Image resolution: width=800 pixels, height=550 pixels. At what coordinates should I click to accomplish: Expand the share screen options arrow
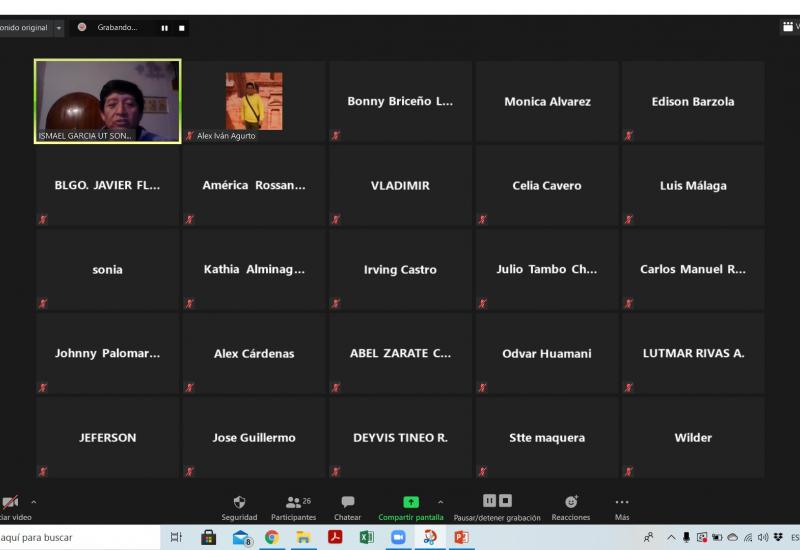pos(440,502)
